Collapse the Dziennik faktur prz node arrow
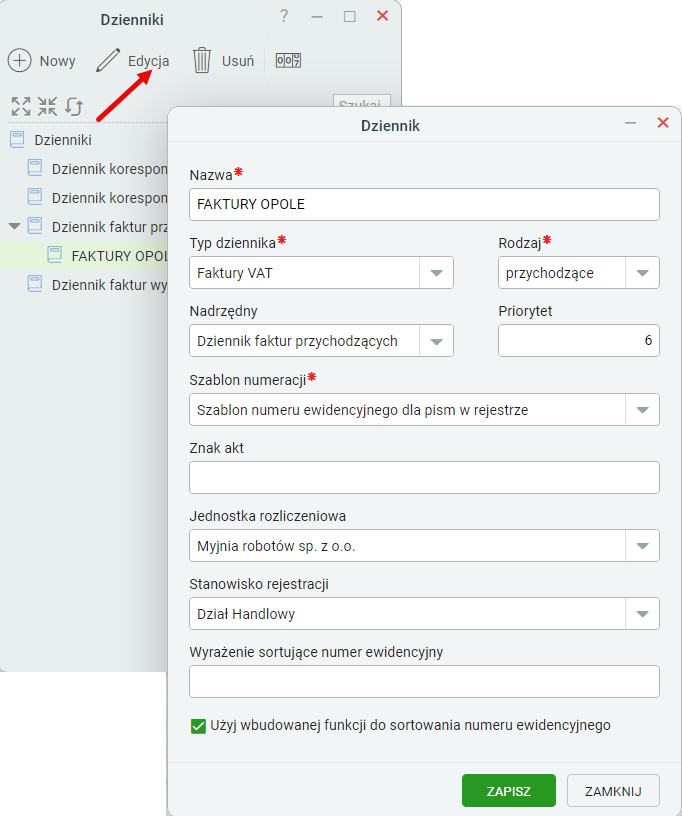Screen dimensions: 682x816 (15, 226)
